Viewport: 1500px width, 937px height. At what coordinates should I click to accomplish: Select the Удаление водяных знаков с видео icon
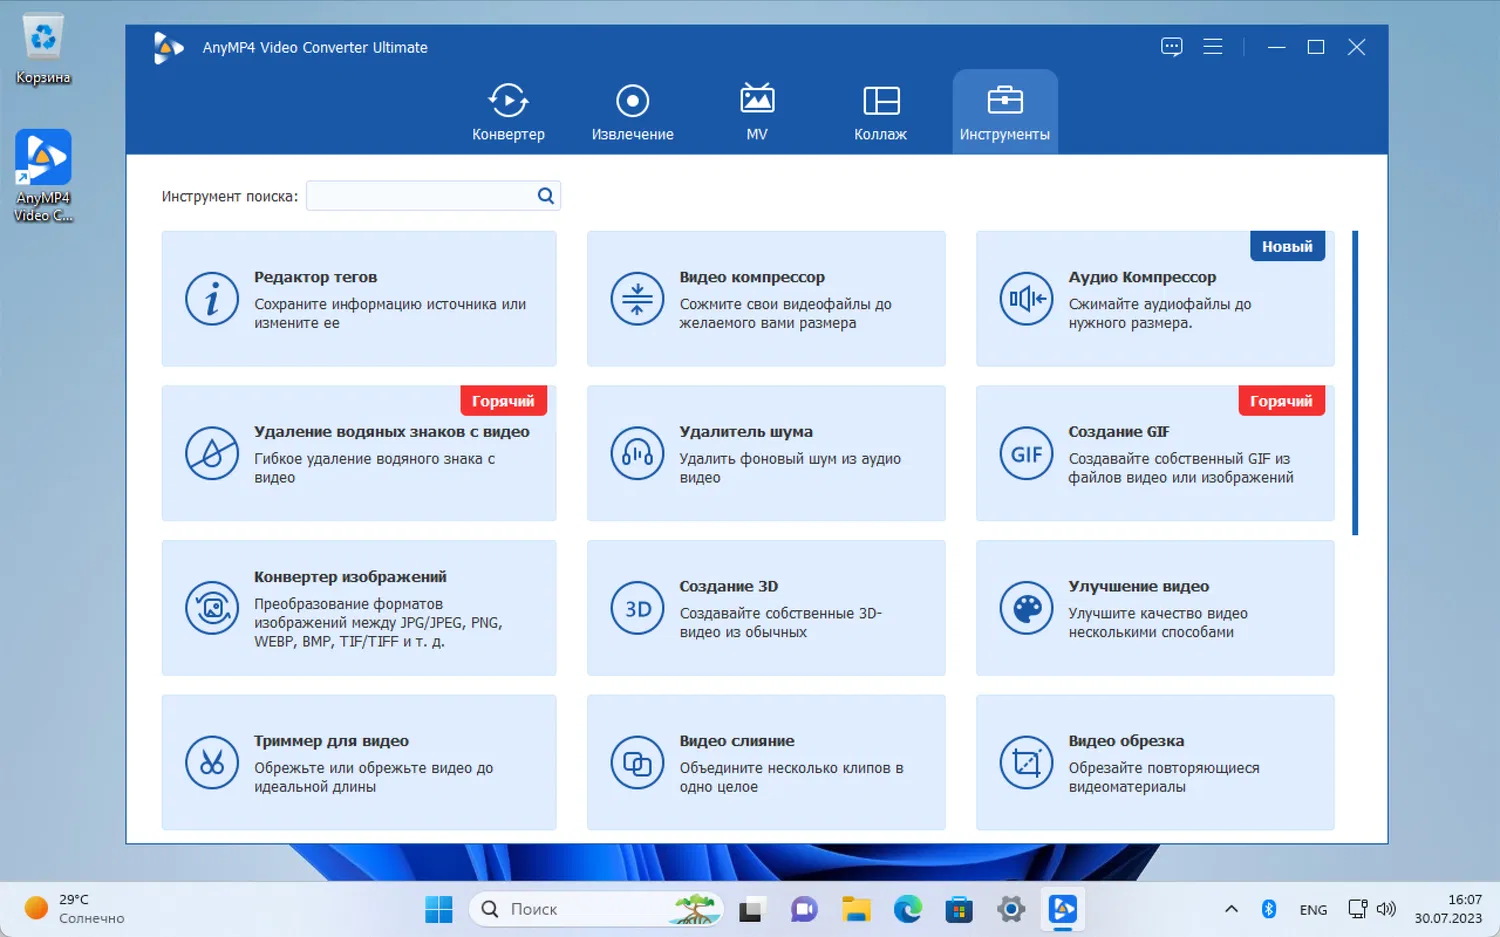212,454
